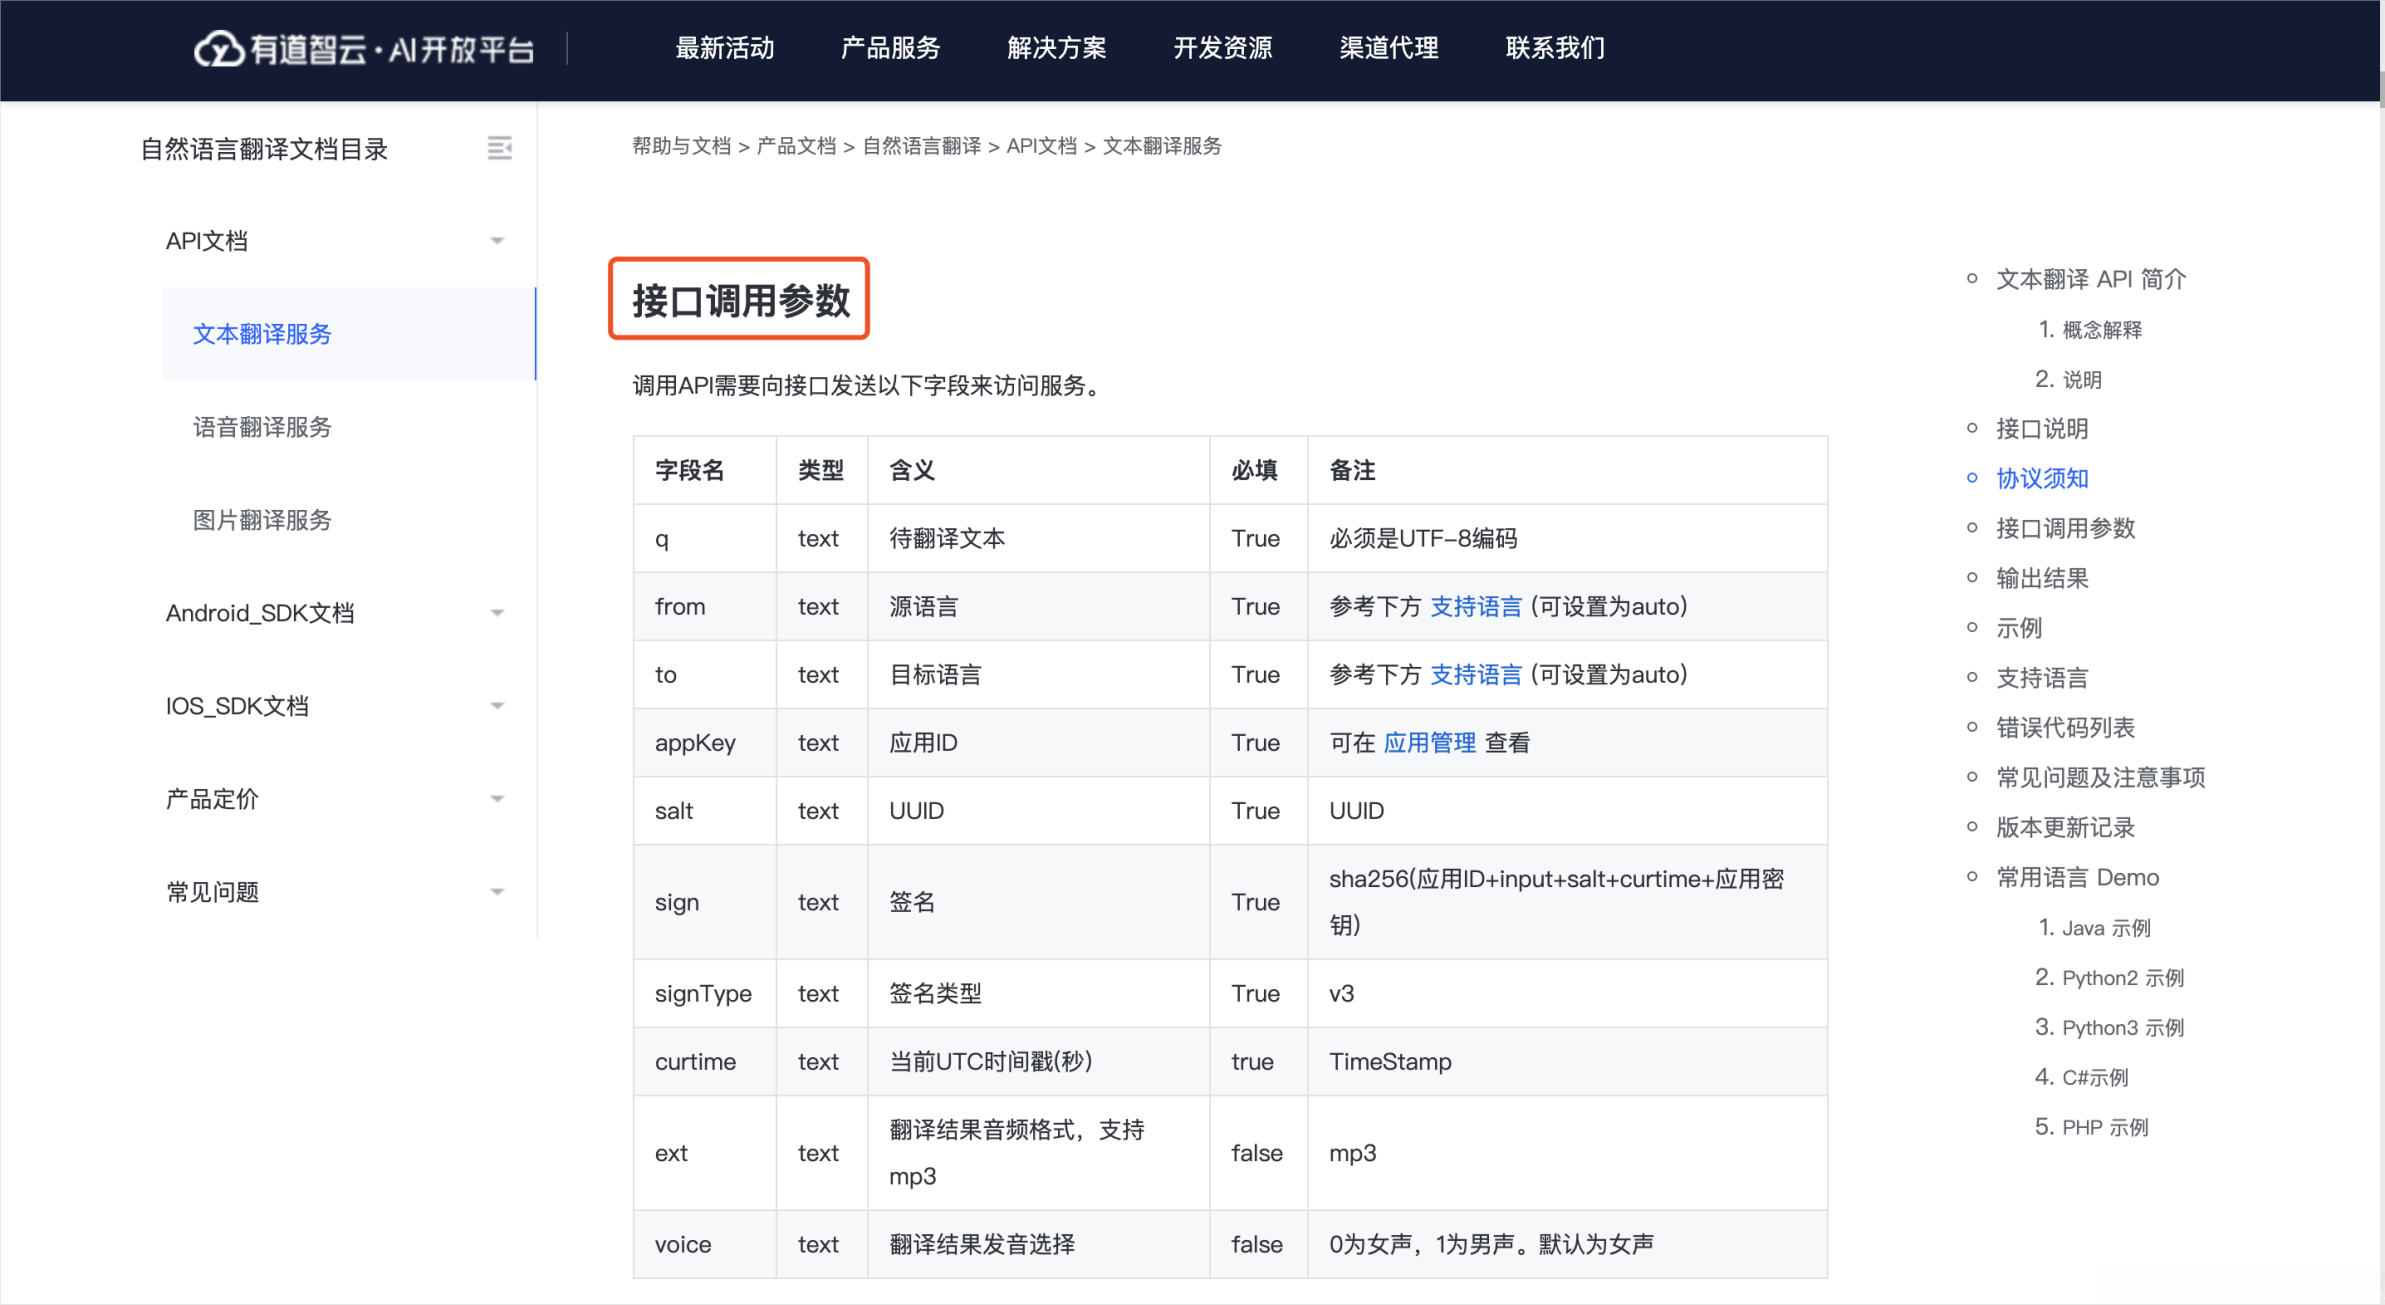The image size is (2385, 1305).
Task: Select 语音翻译服务 in the sidebar
Action: click(261, 427)
